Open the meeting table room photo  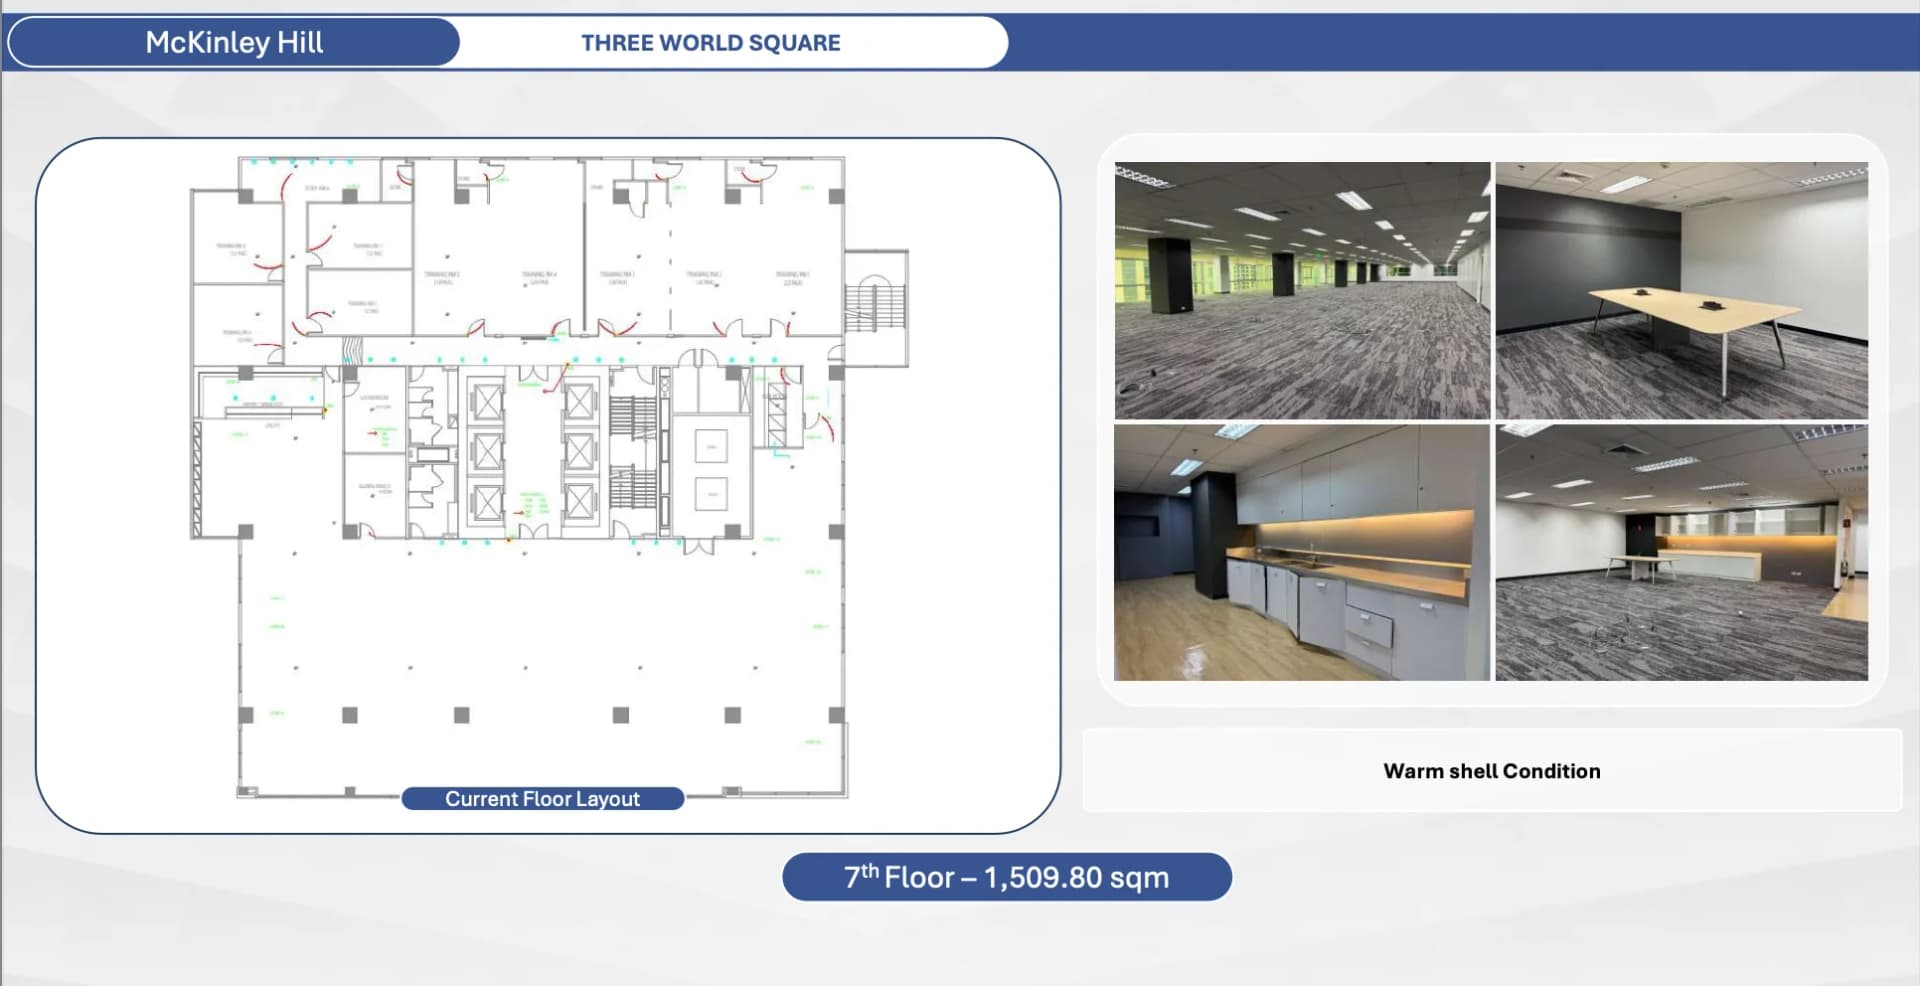tap(1682, 290)
